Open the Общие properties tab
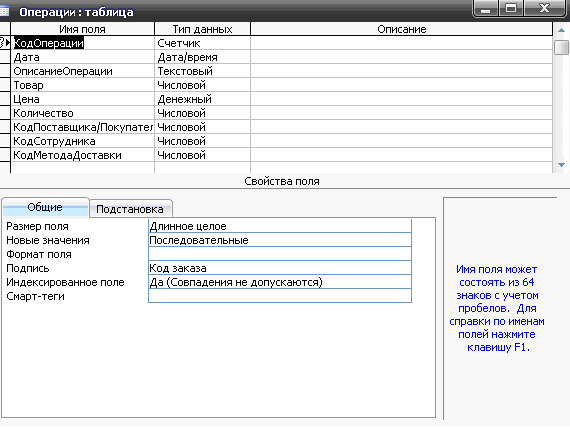 (x=45, y=207)
